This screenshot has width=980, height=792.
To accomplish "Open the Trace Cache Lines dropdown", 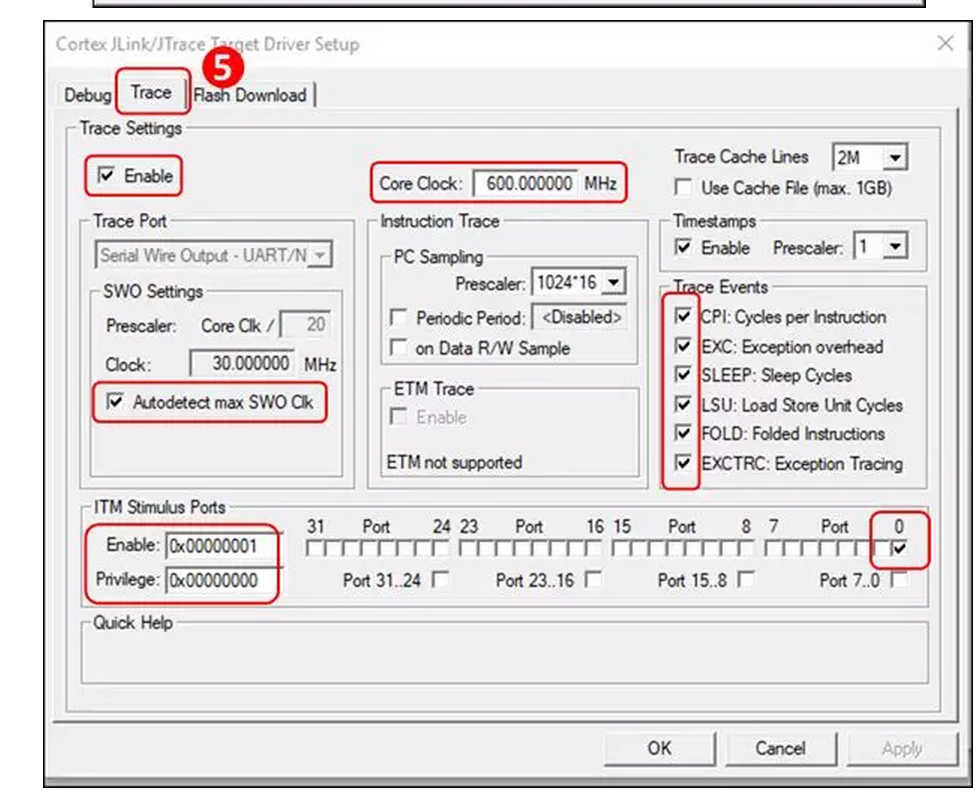I will pyautogui.click(x=896, y=158).
